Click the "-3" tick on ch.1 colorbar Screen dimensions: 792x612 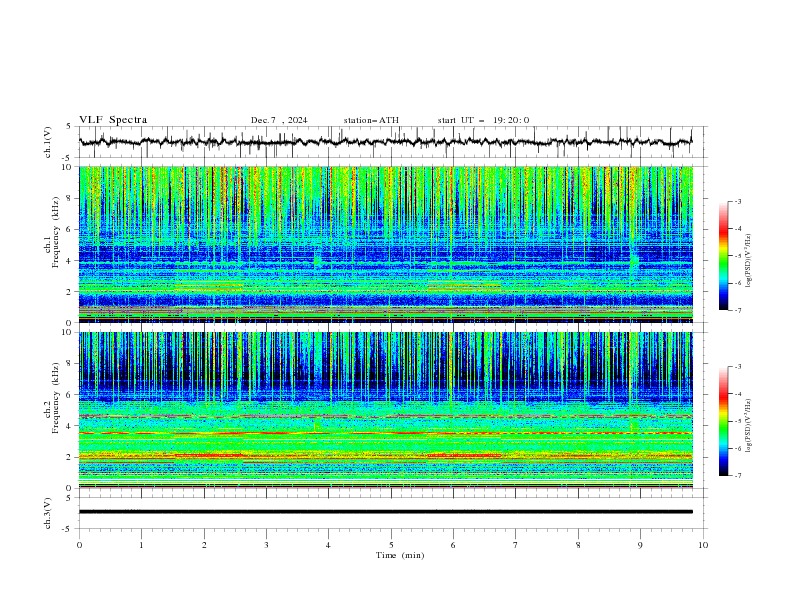point(738,201)
